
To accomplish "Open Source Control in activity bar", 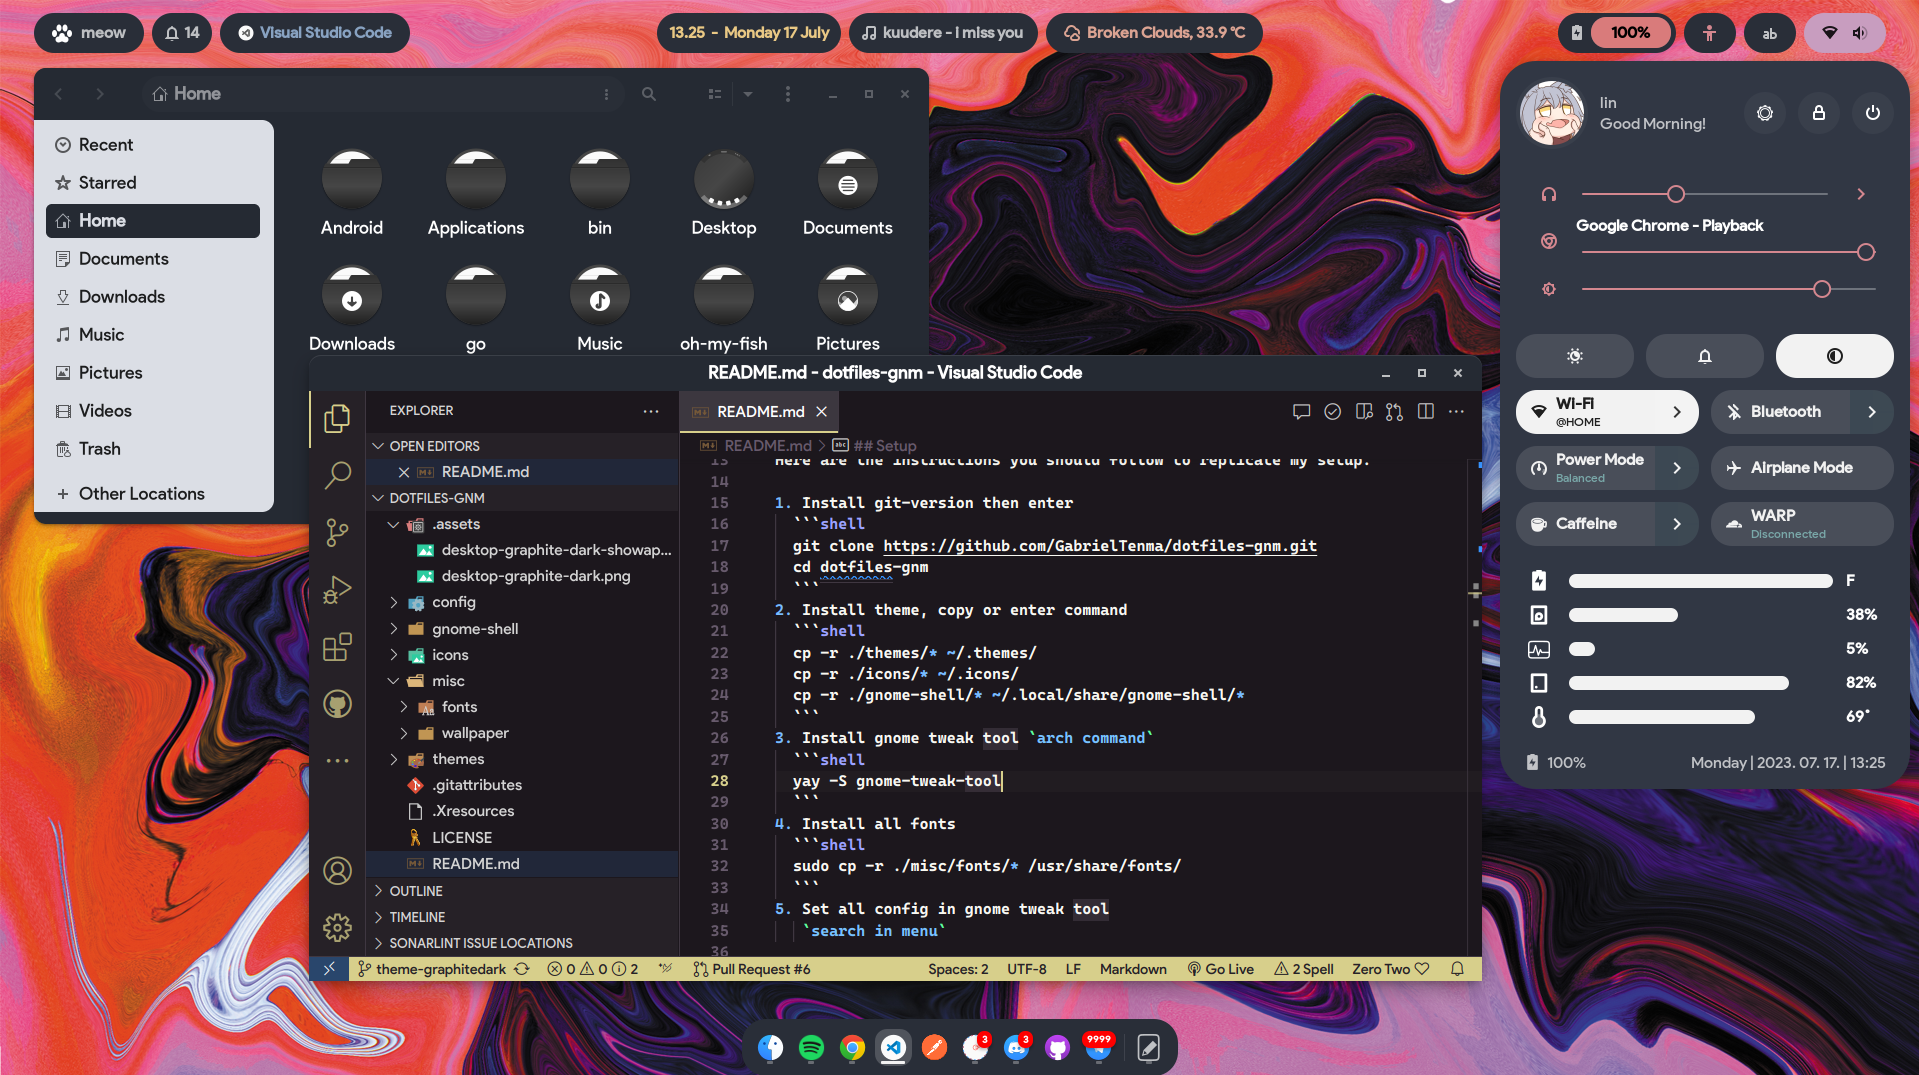I will 337,532.
